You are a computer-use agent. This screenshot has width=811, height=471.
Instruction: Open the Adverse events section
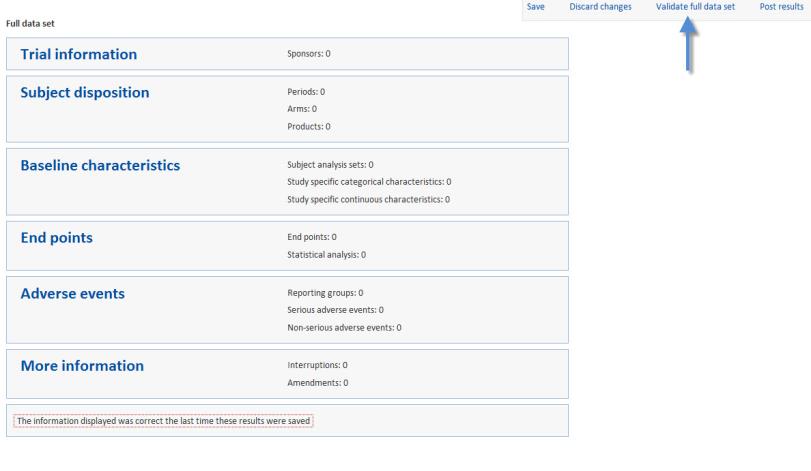(72, 294)
